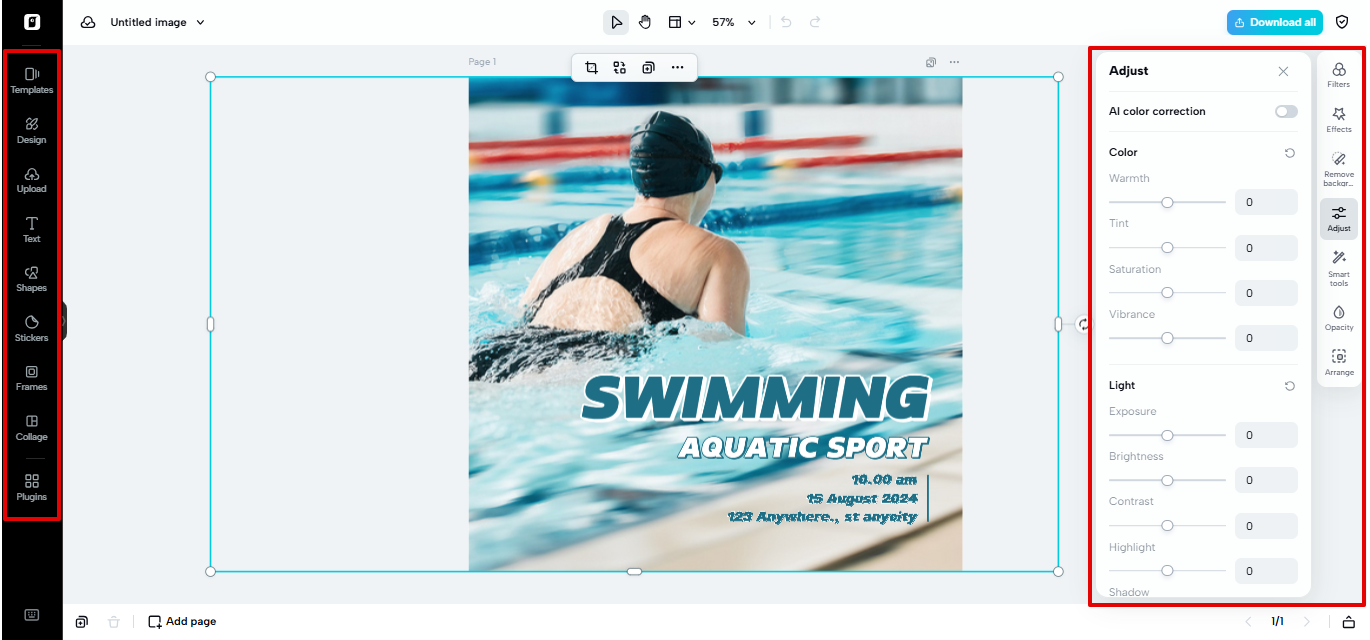Open the layout grid dropdown in top bar
1370x640 pixels.
click(681, 22)
